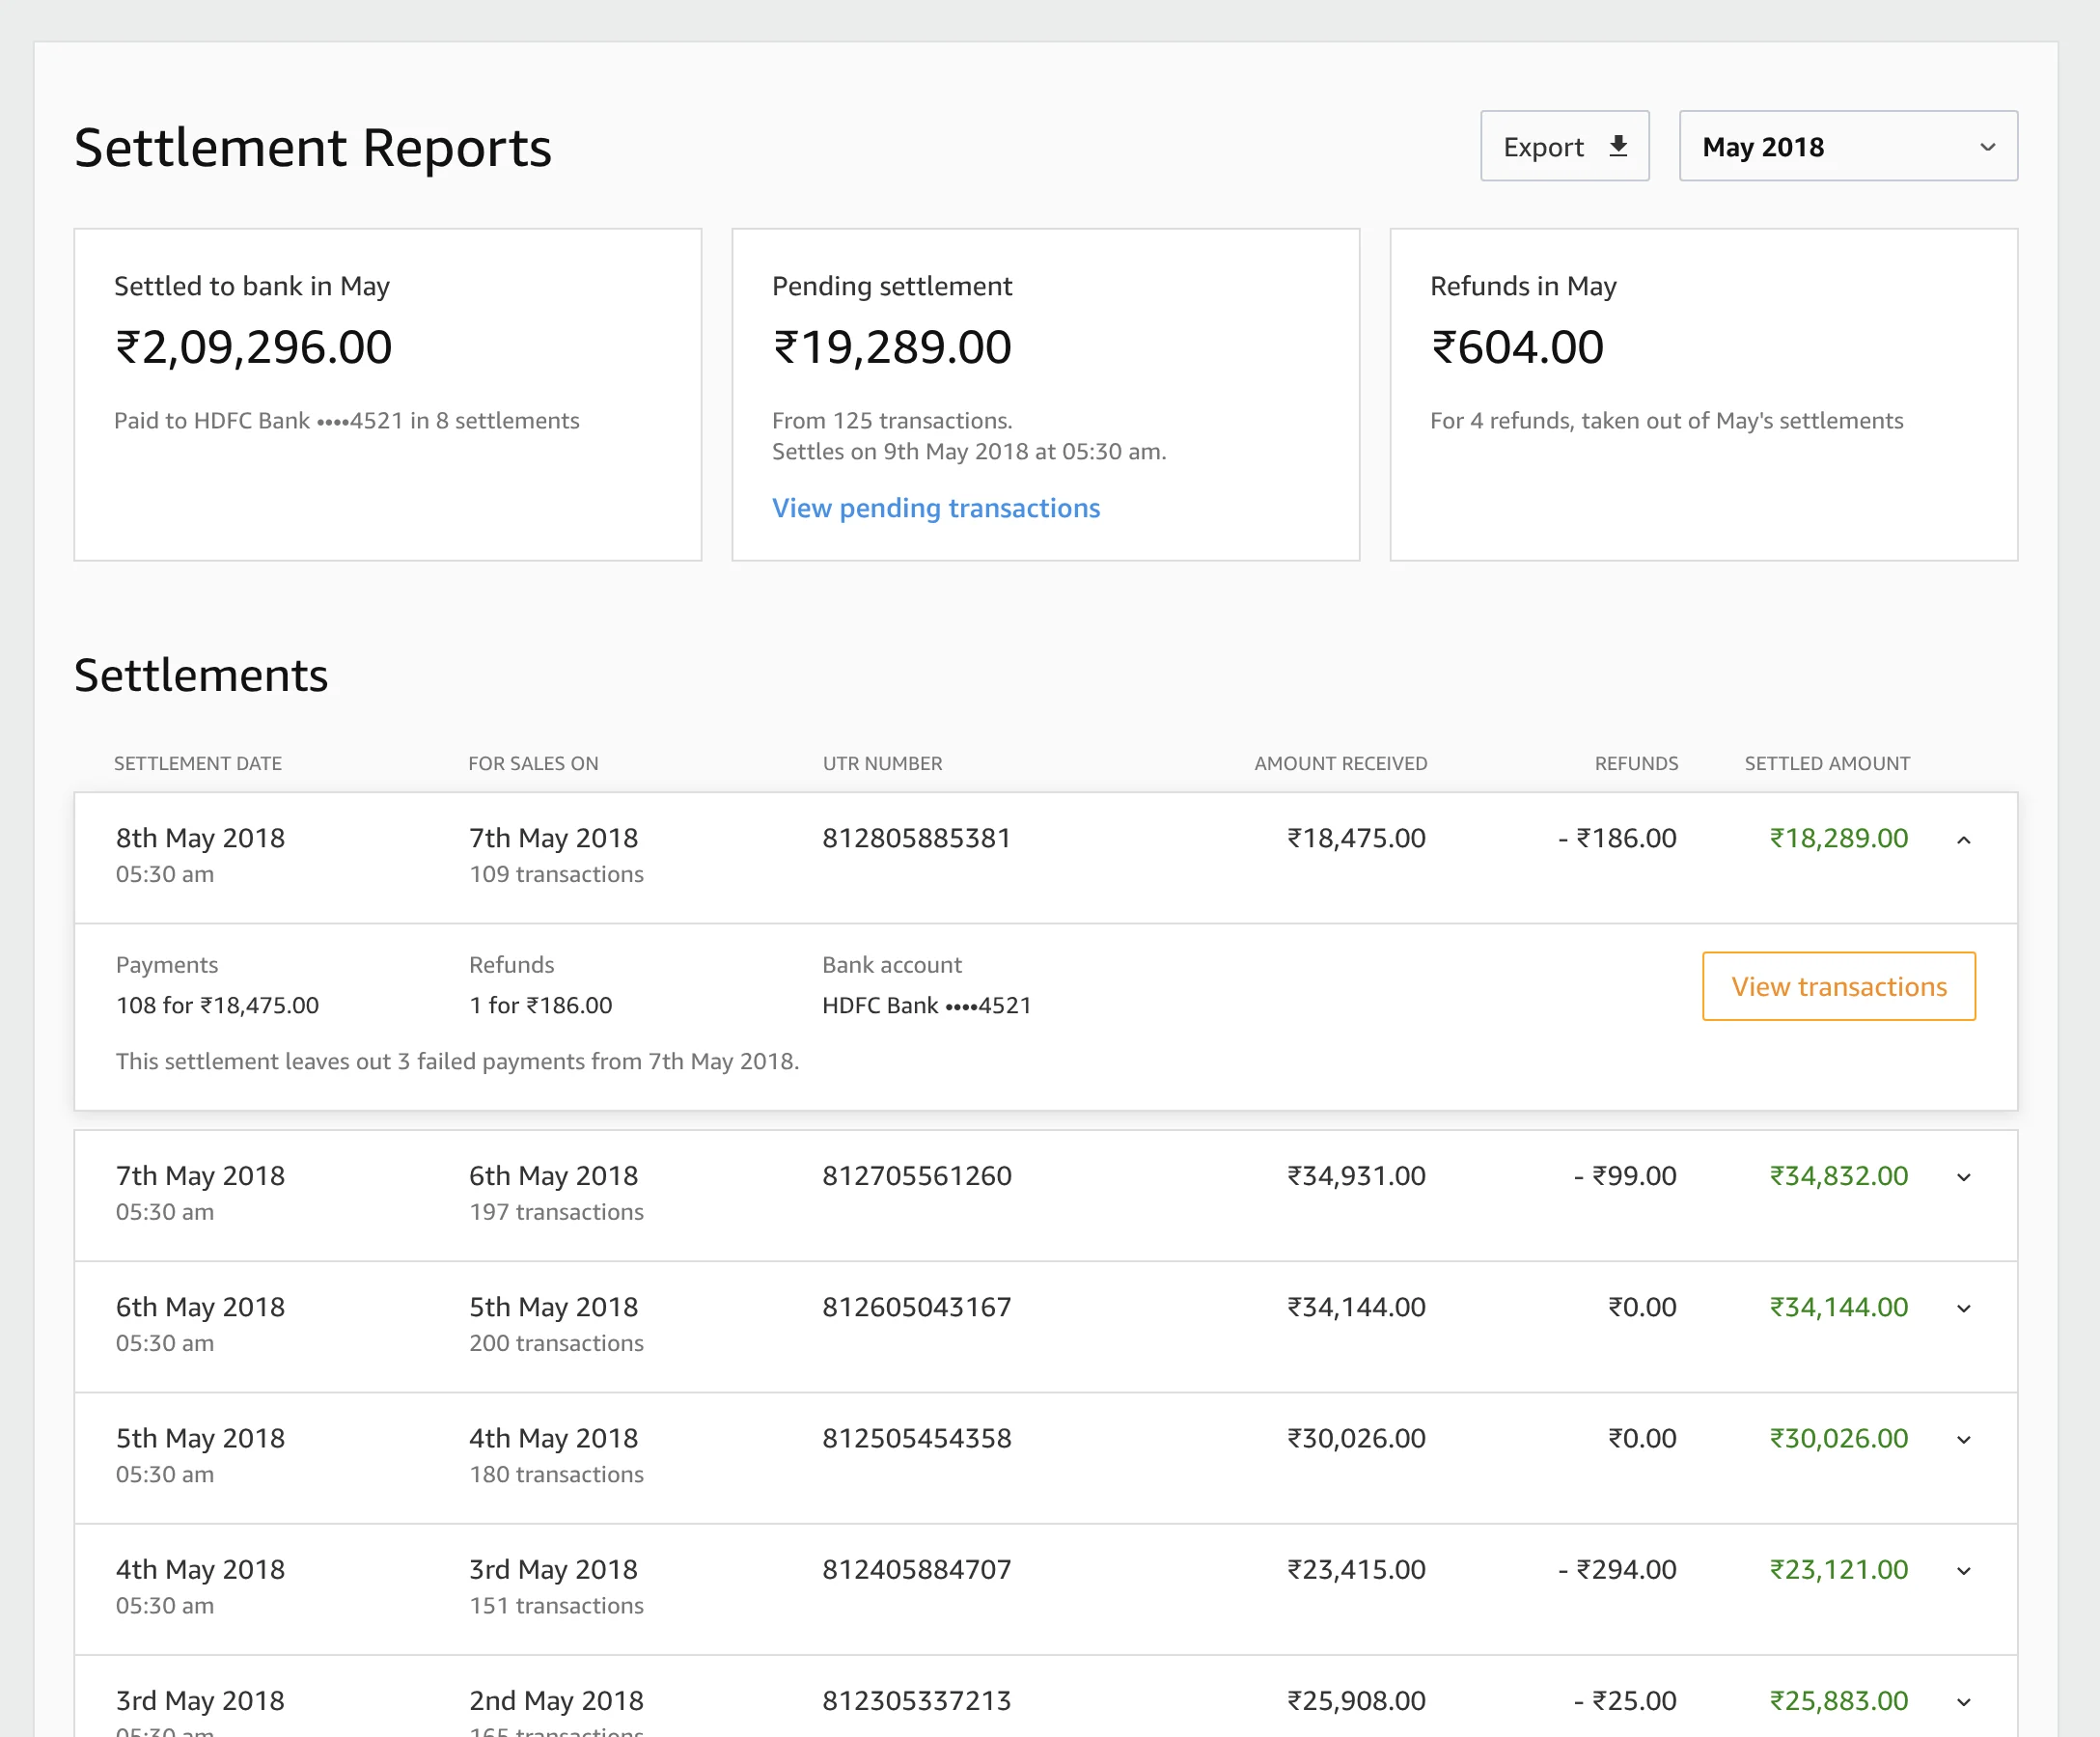The image size is (2100, 1737).
Task: Click settled amount ₹34,144.00
Action: [x=1839, y=1306]
